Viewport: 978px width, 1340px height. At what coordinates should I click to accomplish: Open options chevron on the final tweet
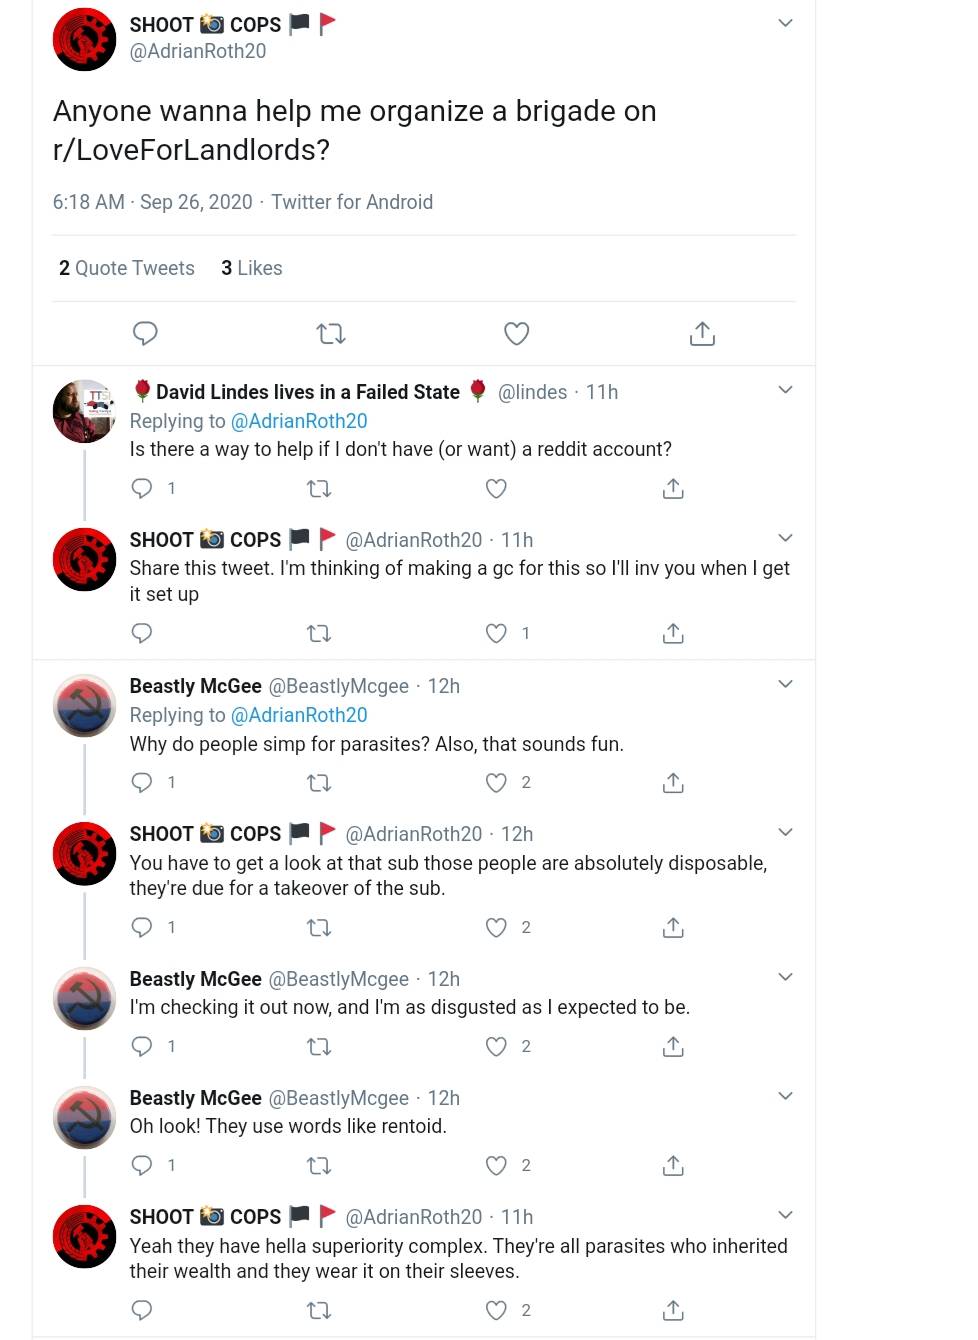786,1214
